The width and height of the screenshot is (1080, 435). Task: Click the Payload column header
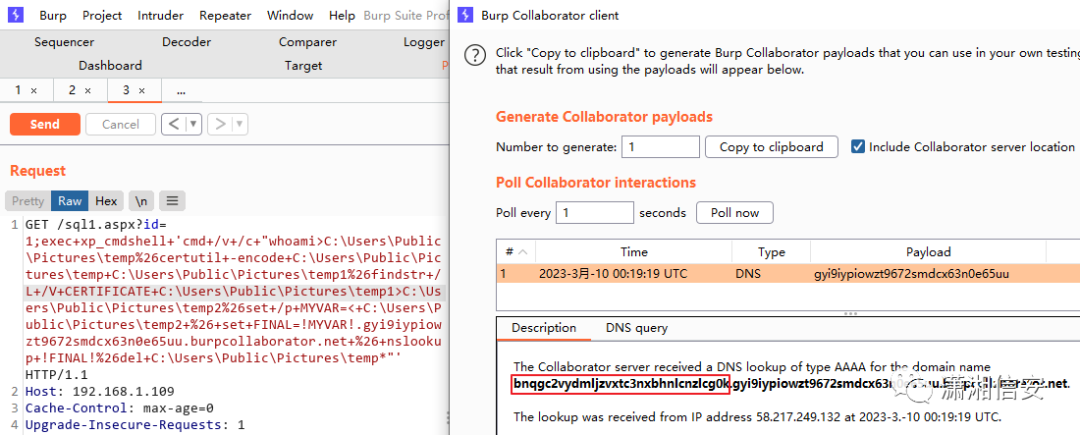pyautogui.click(x=928, y=252)
